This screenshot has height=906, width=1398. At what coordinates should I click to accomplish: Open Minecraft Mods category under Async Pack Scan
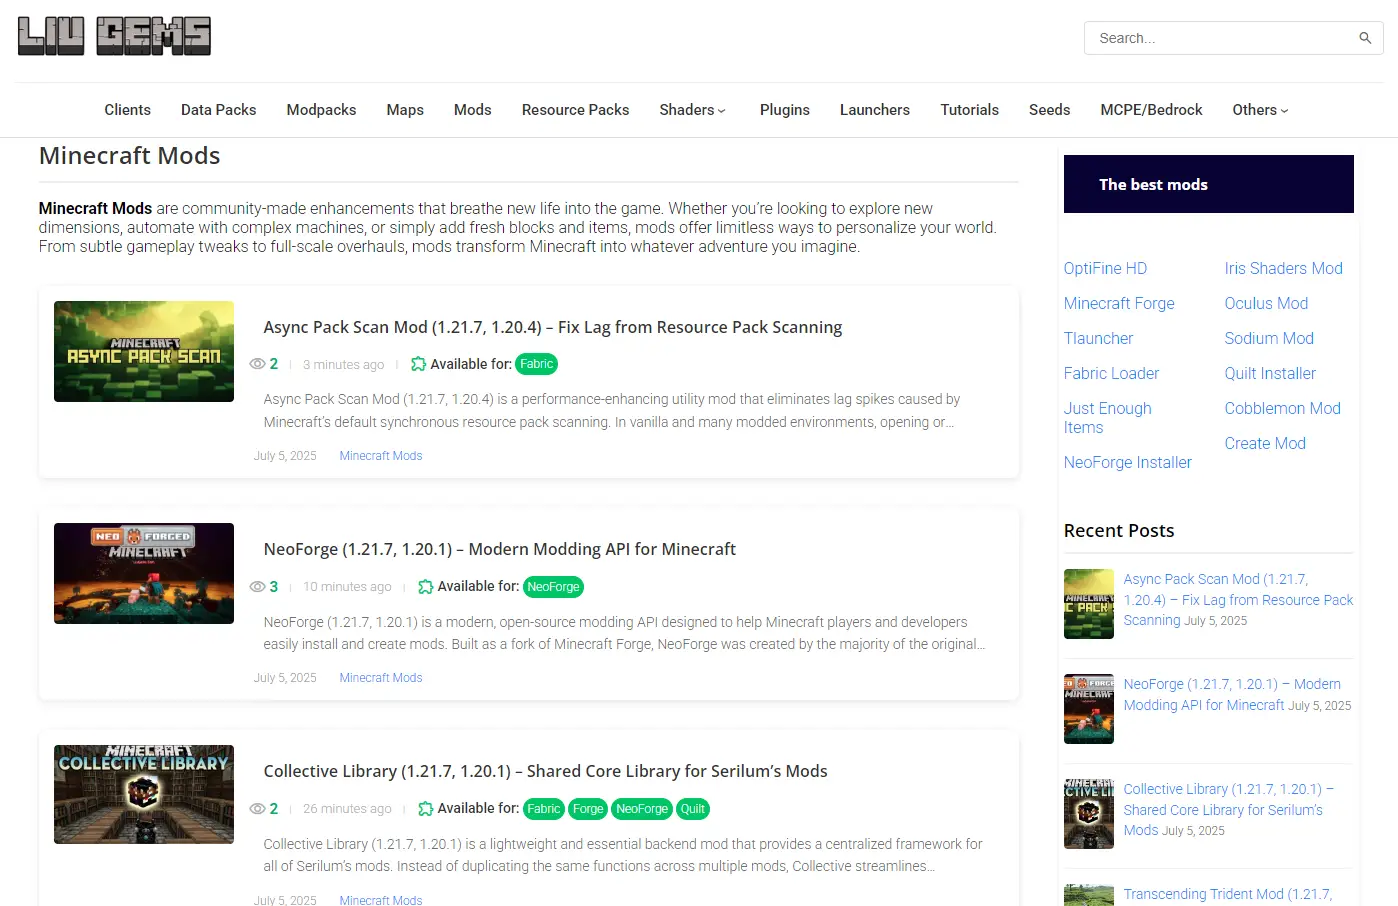pos(381,456)
